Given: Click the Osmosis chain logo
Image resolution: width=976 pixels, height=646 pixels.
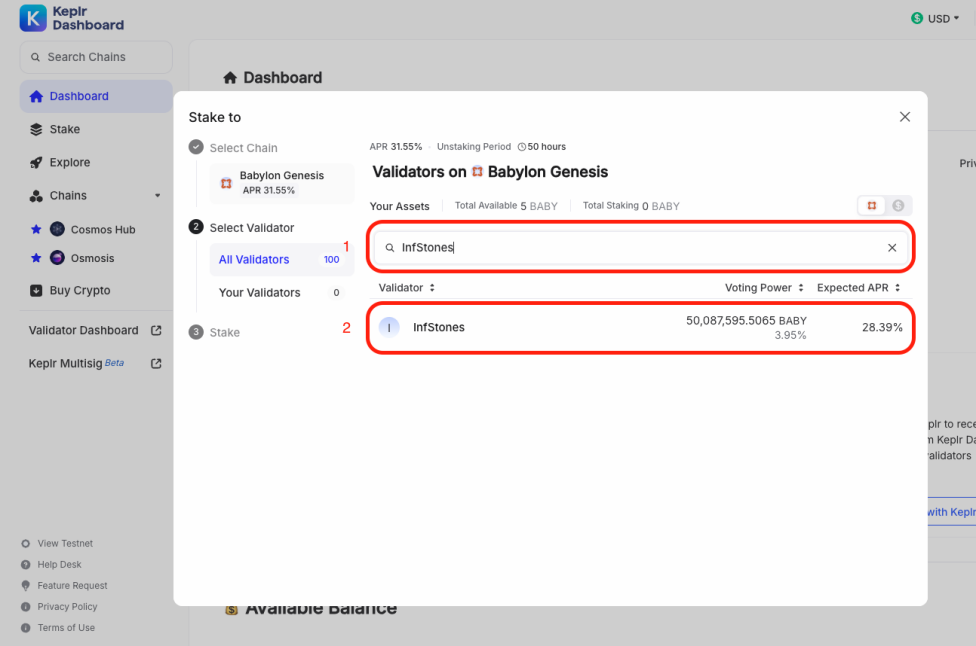Looking at the screenshot, I should [x=57, y=258].
